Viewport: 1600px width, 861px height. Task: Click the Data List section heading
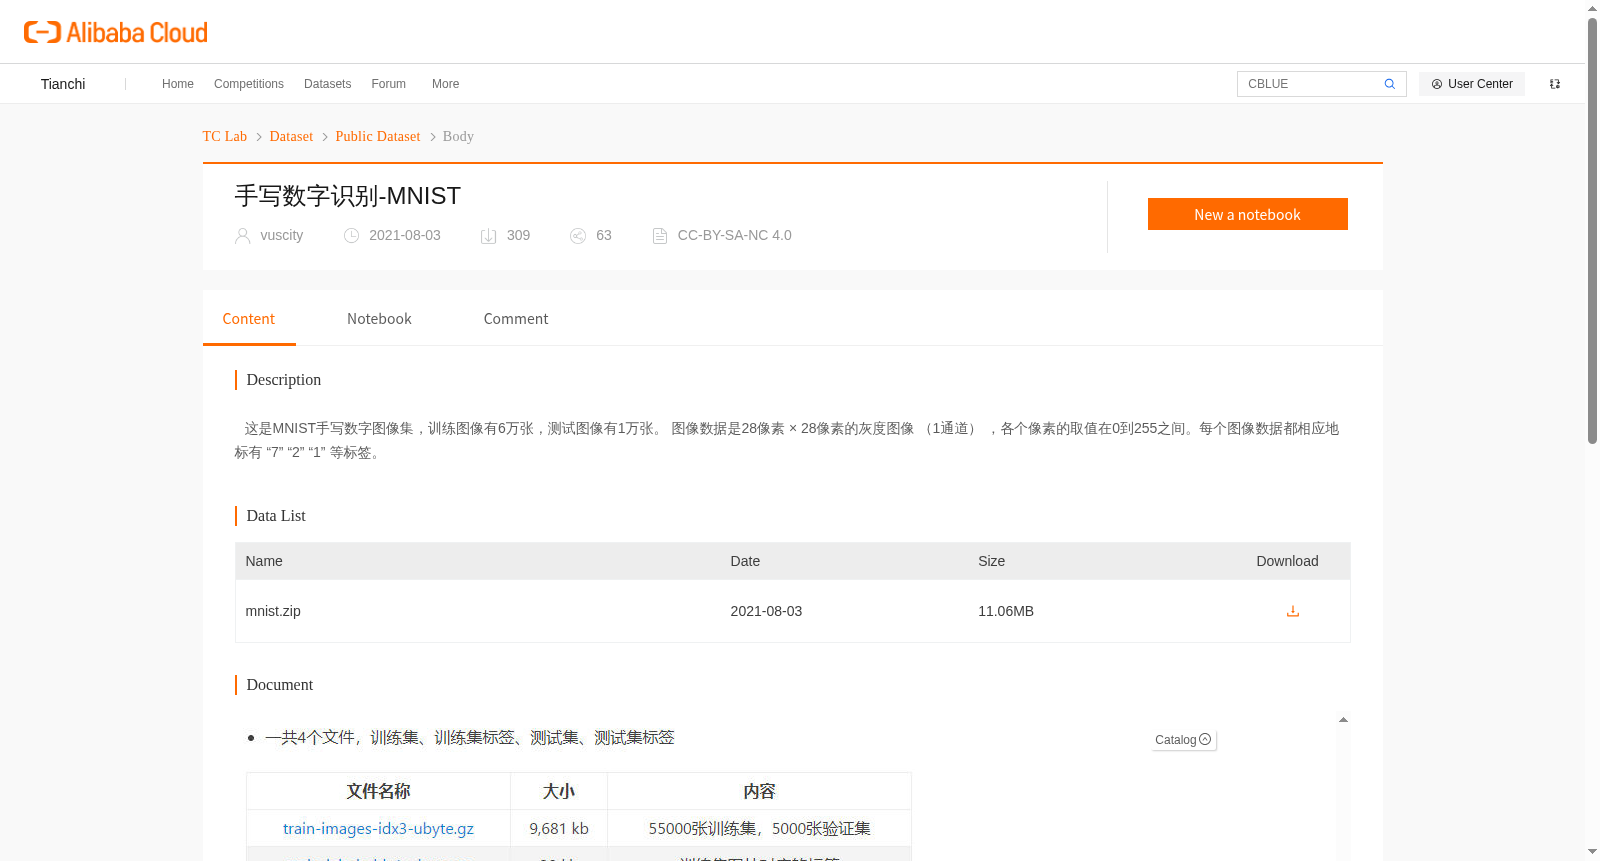[x=276, y=516]
